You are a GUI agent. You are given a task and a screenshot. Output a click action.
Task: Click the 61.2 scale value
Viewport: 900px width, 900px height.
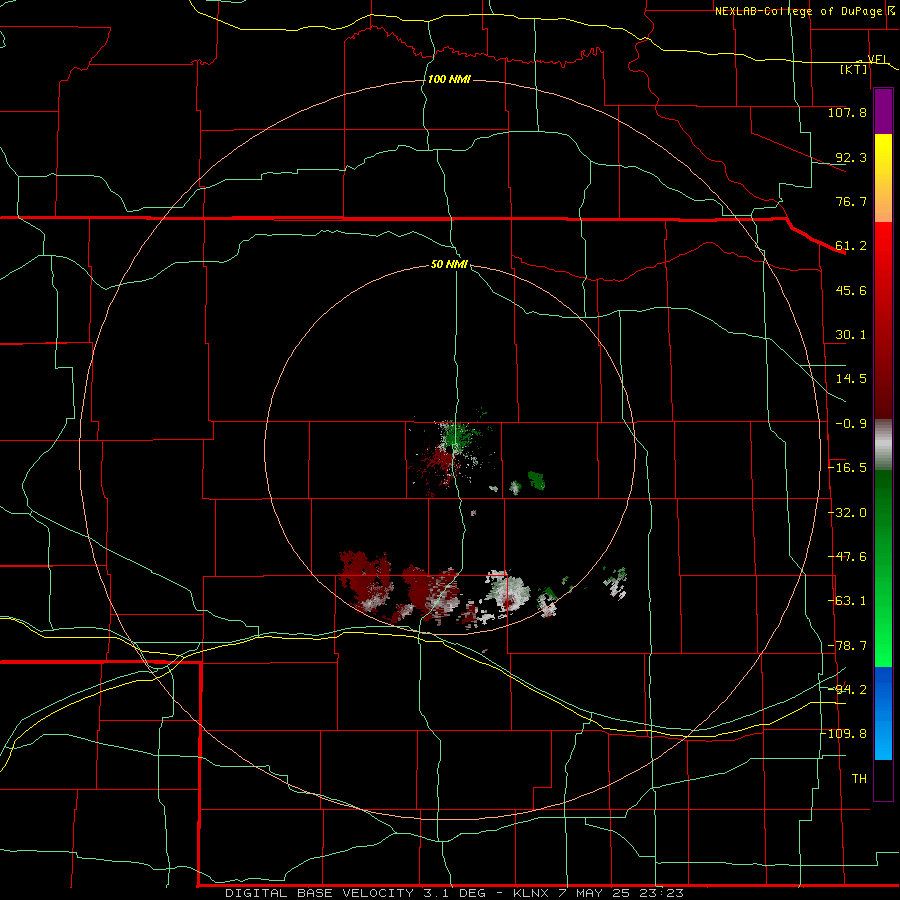[x=851, y=246]
